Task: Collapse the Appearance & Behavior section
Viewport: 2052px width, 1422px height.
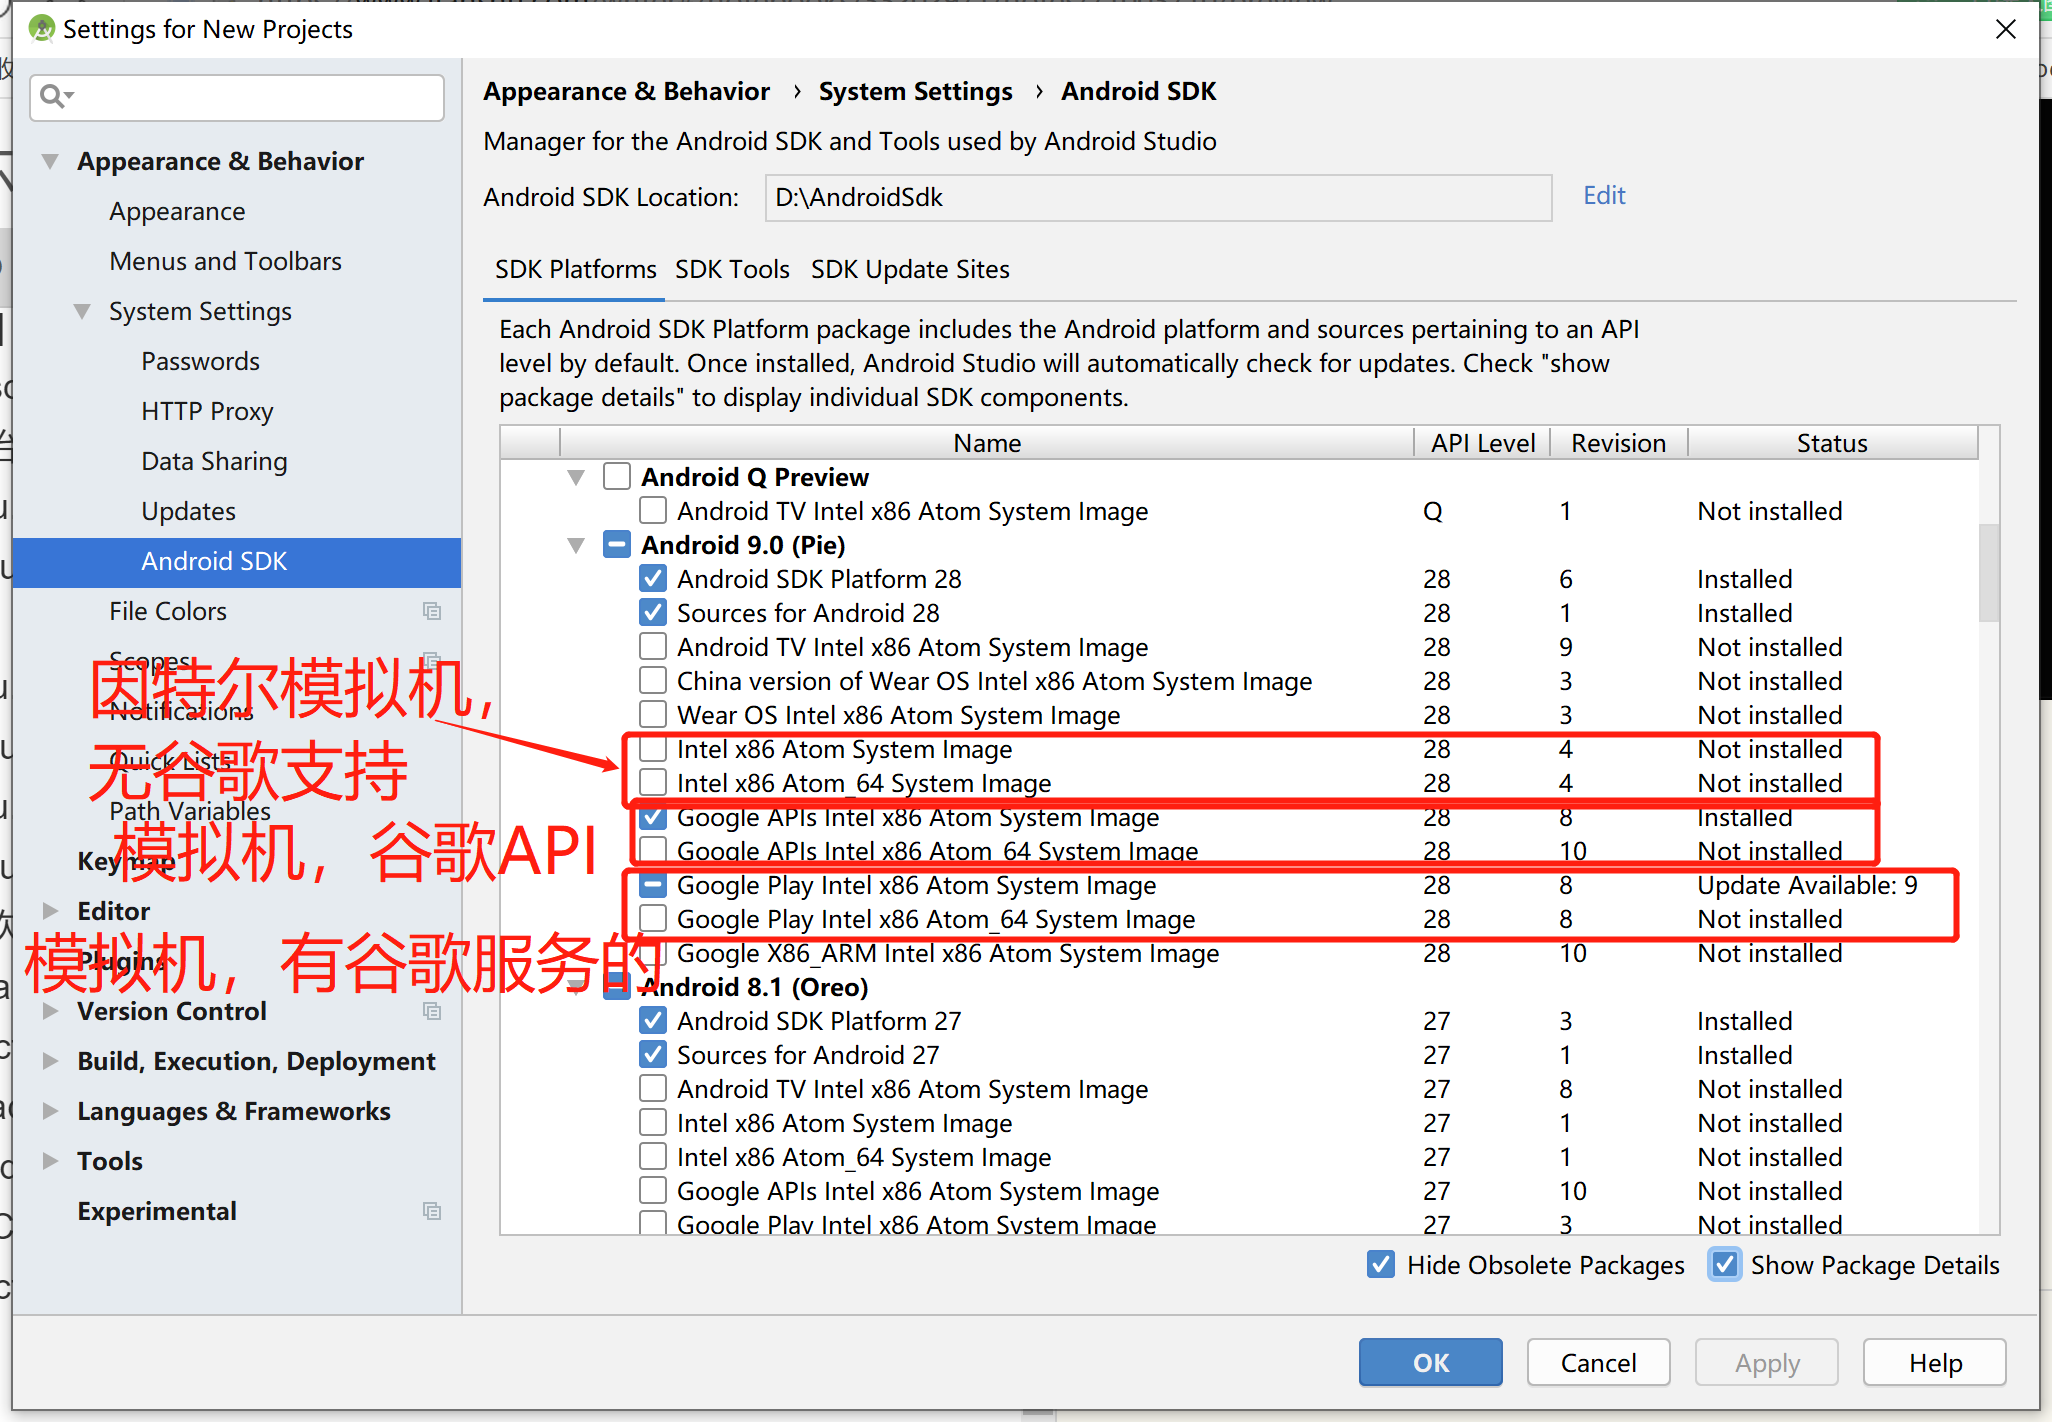Action: click(50, 161)
